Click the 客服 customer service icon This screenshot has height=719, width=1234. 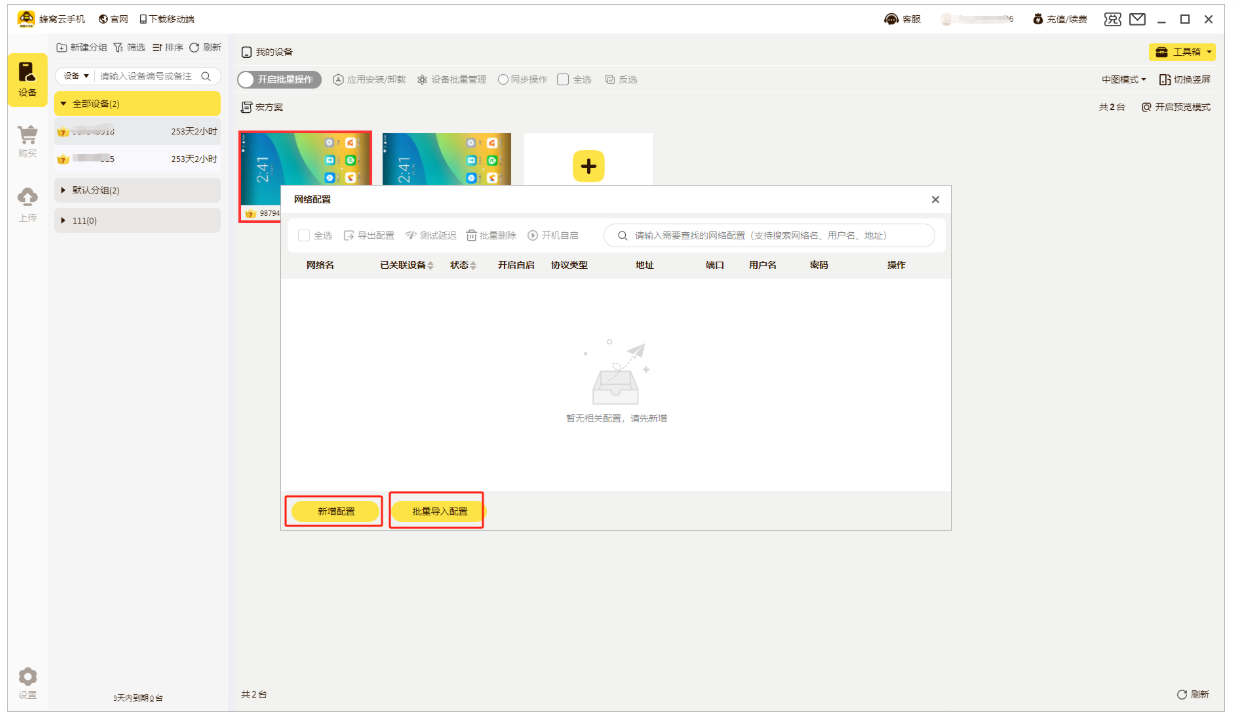pos(889,18)
